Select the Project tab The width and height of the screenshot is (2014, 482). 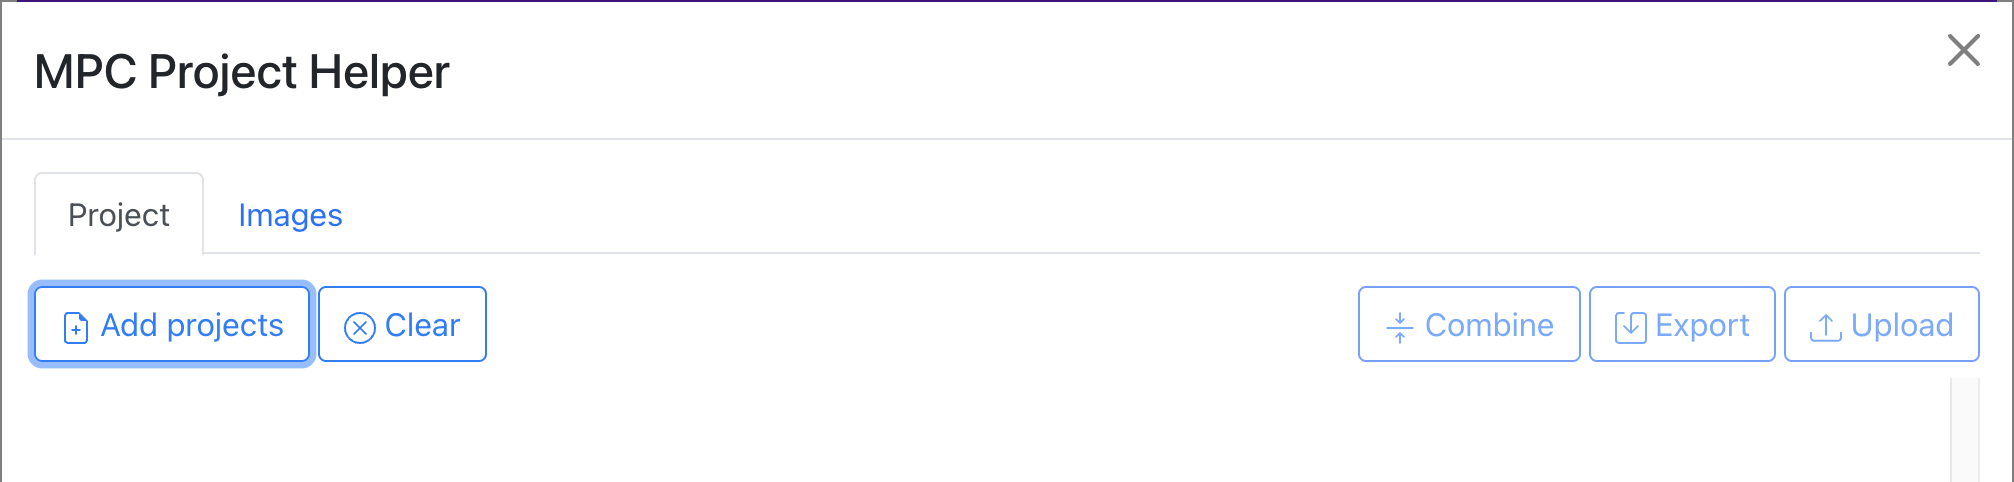(x=119, y=215)
